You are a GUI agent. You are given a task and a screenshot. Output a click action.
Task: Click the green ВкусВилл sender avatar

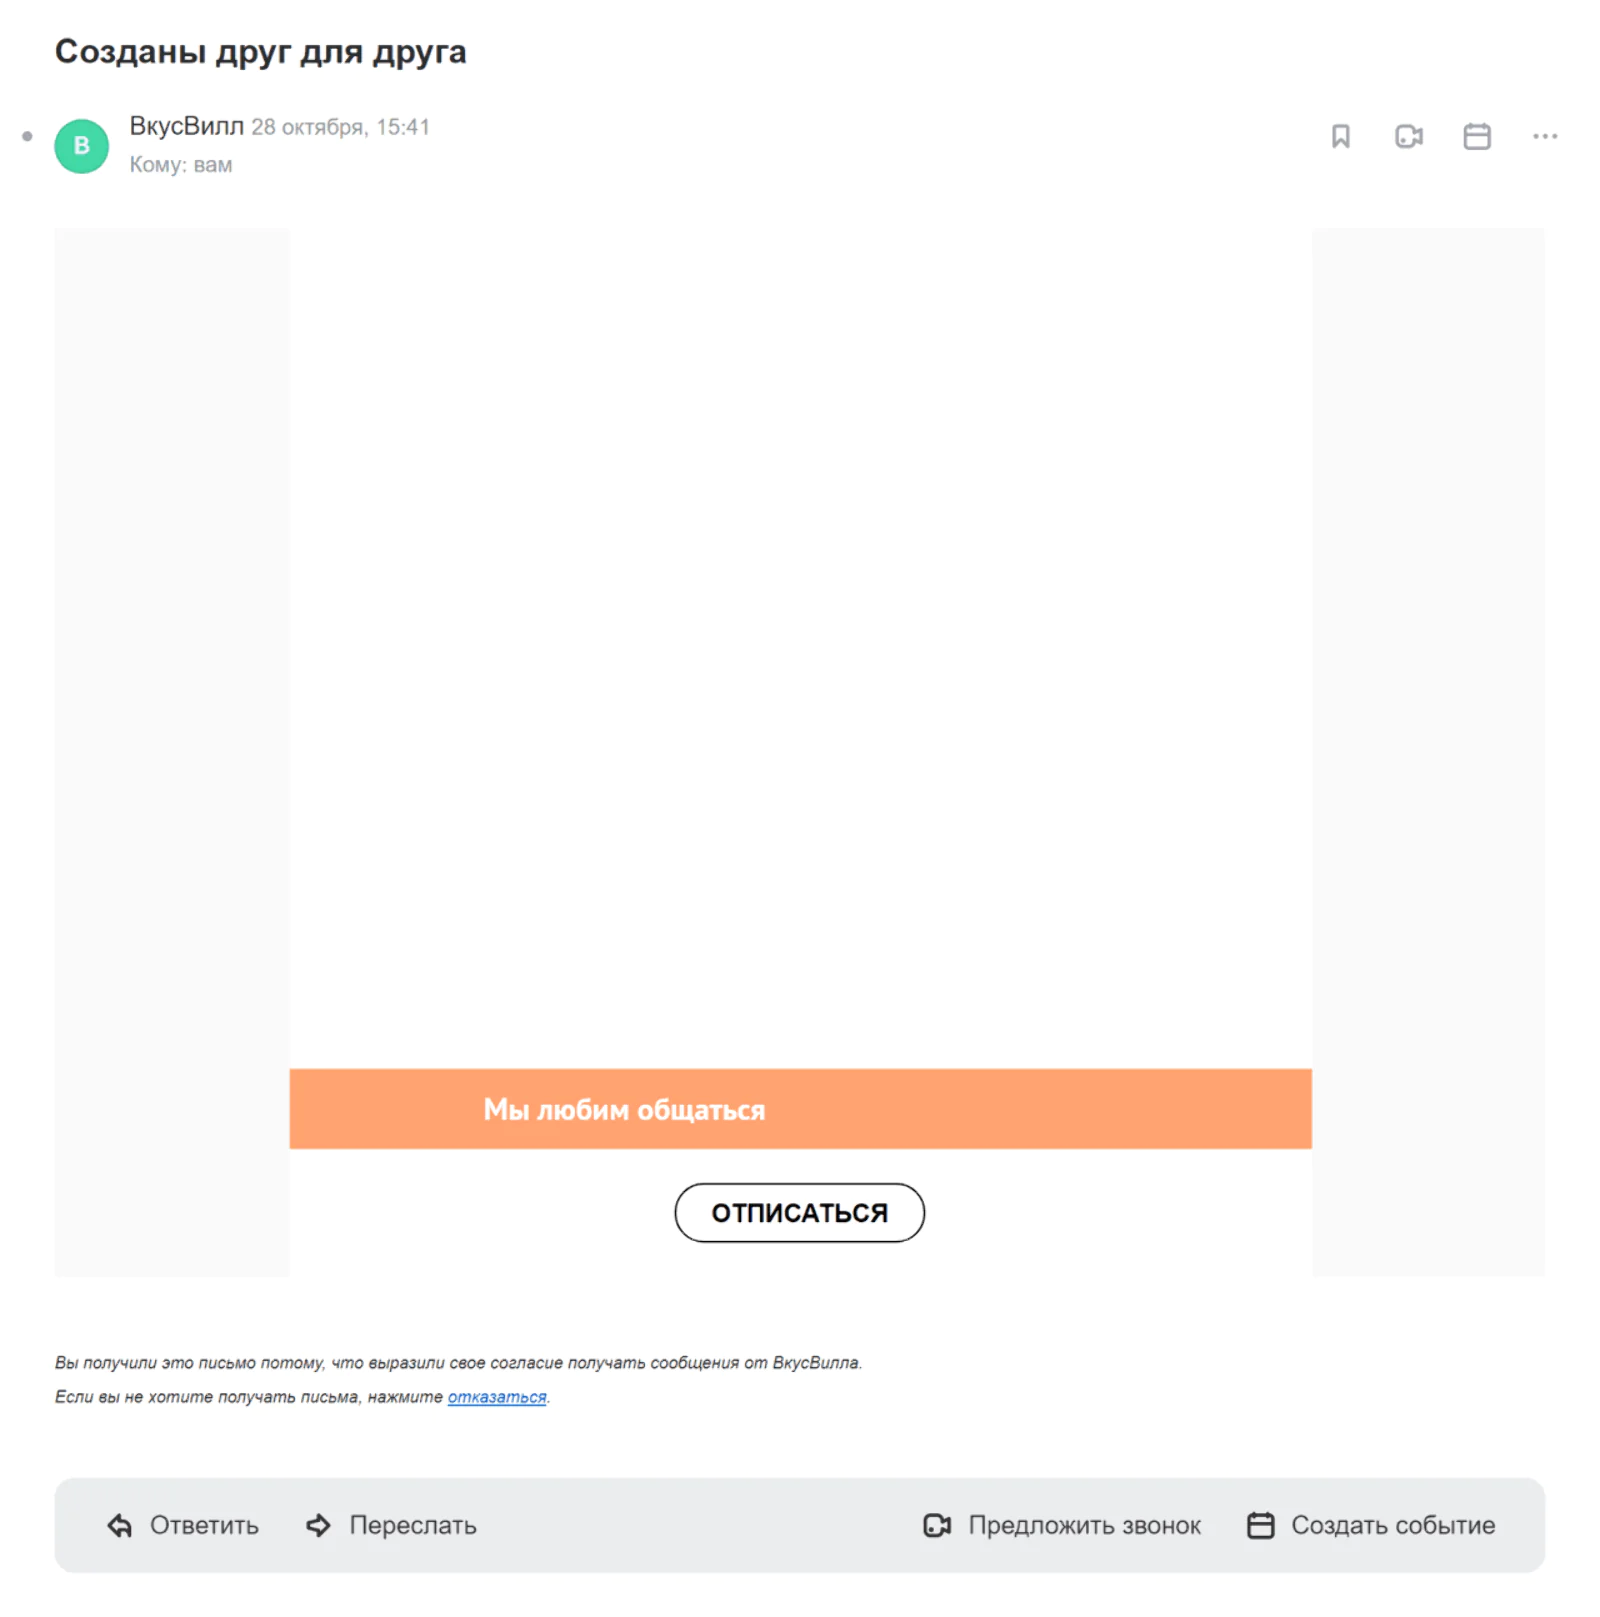[x=82, y=146]
